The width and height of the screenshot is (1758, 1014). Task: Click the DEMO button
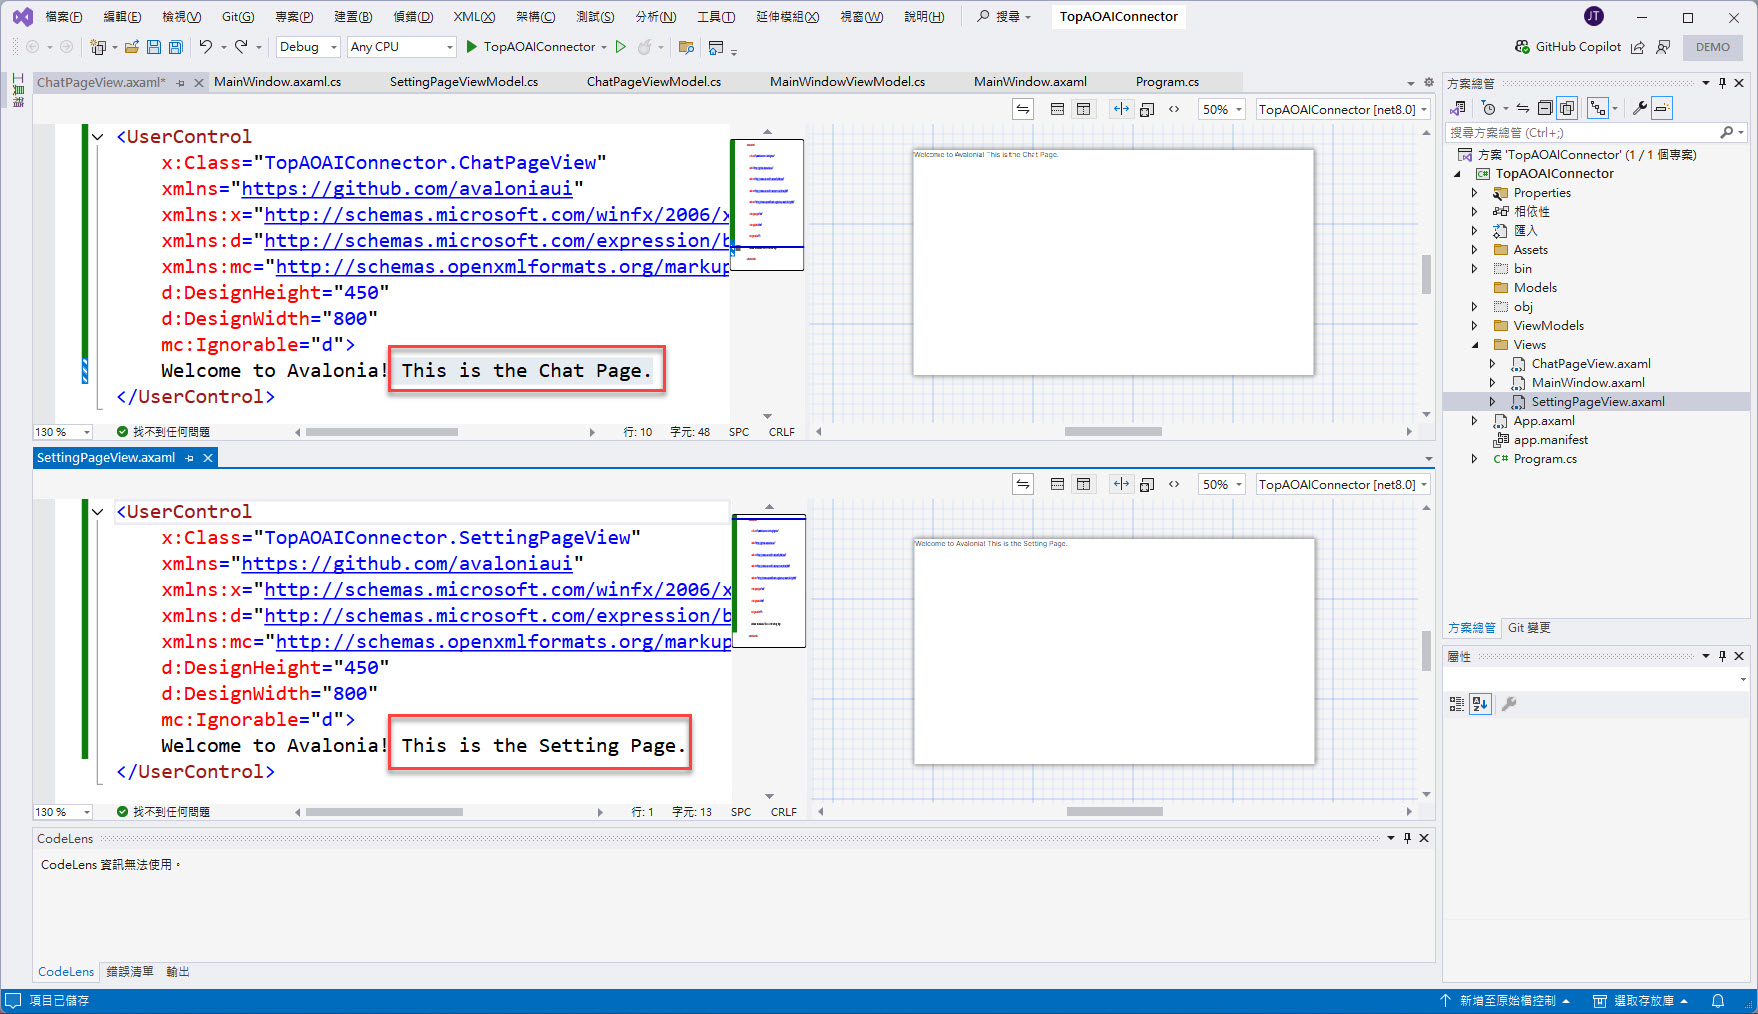coord(1713,47)
